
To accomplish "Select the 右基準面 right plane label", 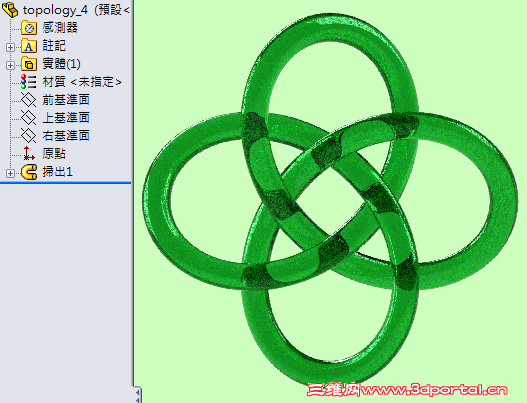I will (66, 136).
